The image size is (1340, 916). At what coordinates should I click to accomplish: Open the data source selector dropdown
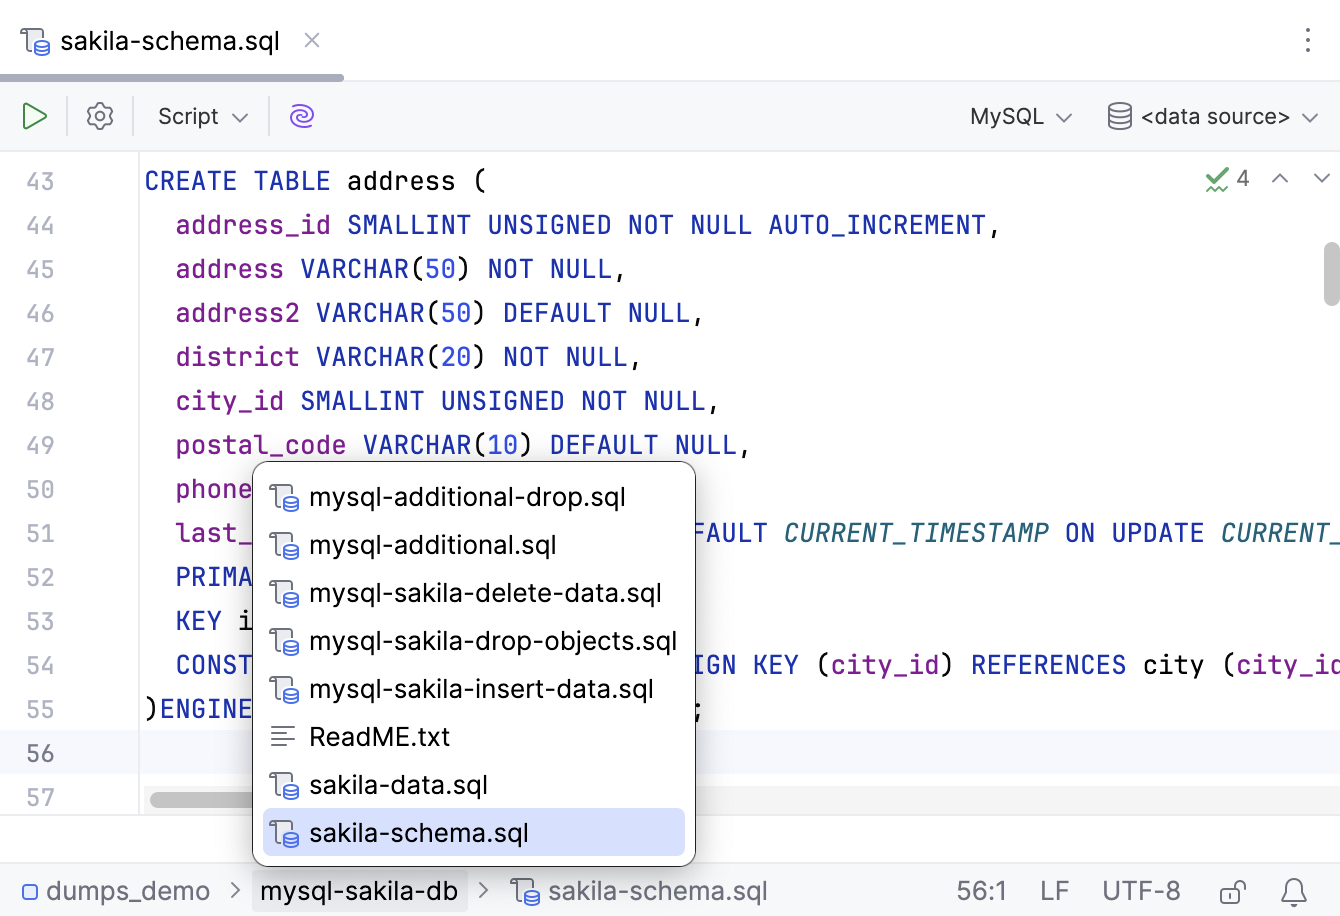coord(1213,116)
